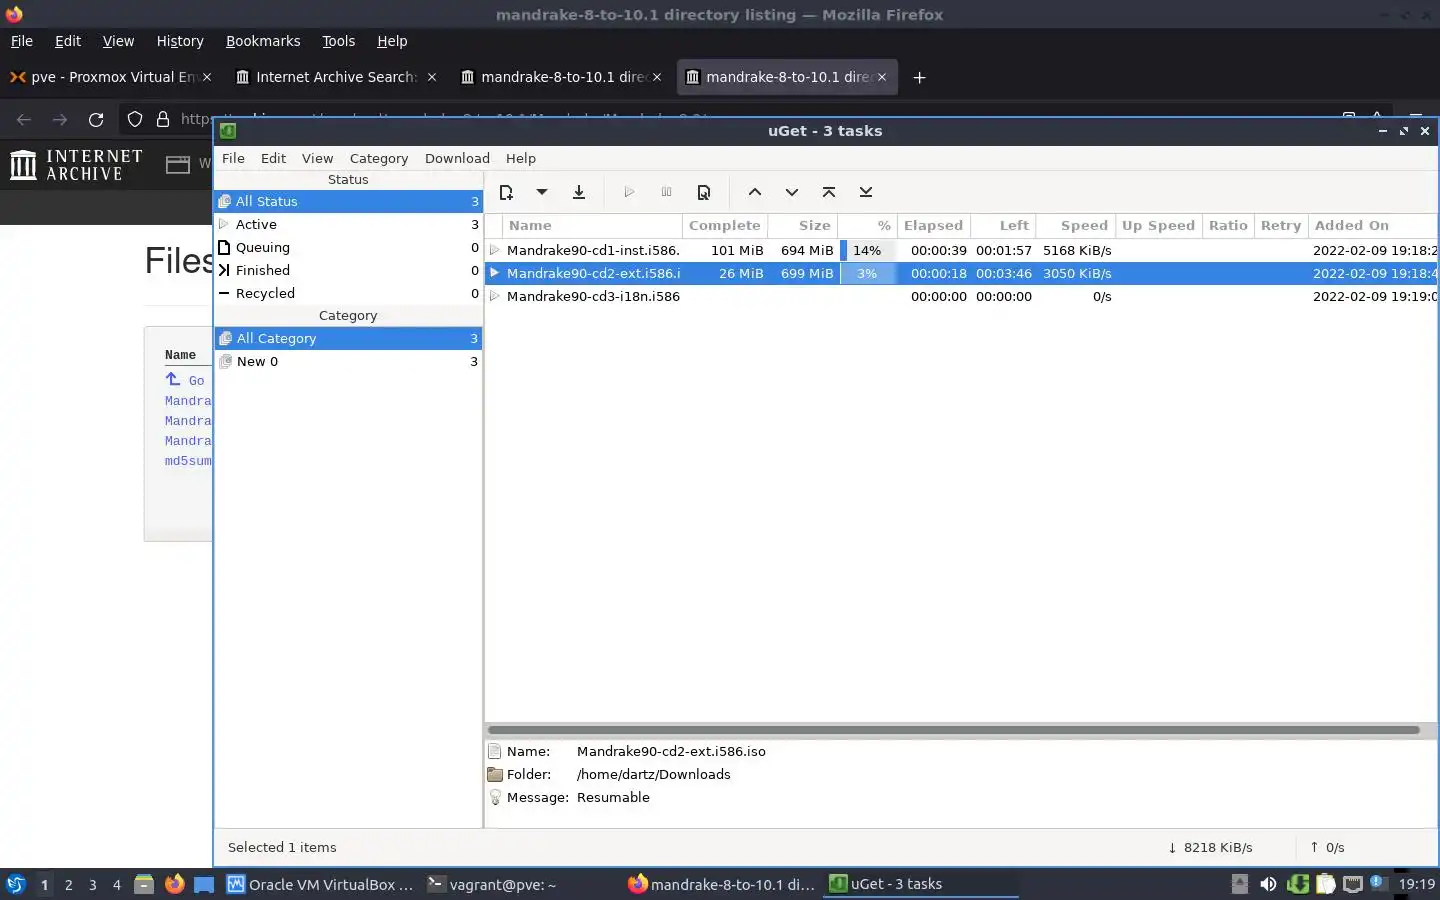Close the Internet Archive Search tab
This screenshot has height=900, width=1440.
432,77
